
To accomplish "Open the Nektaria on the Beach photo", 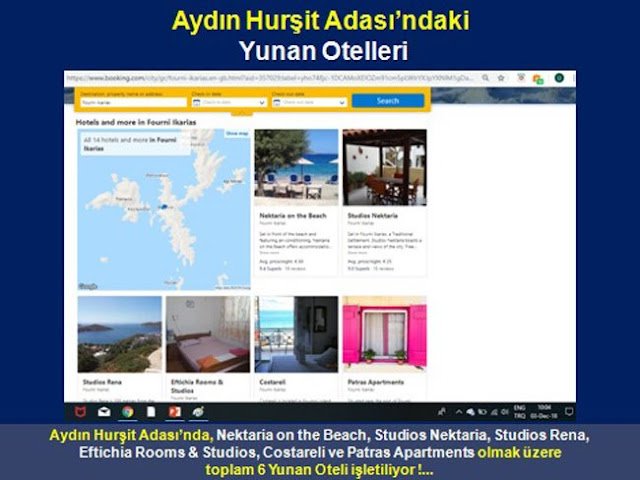I will tap(296, 166).
